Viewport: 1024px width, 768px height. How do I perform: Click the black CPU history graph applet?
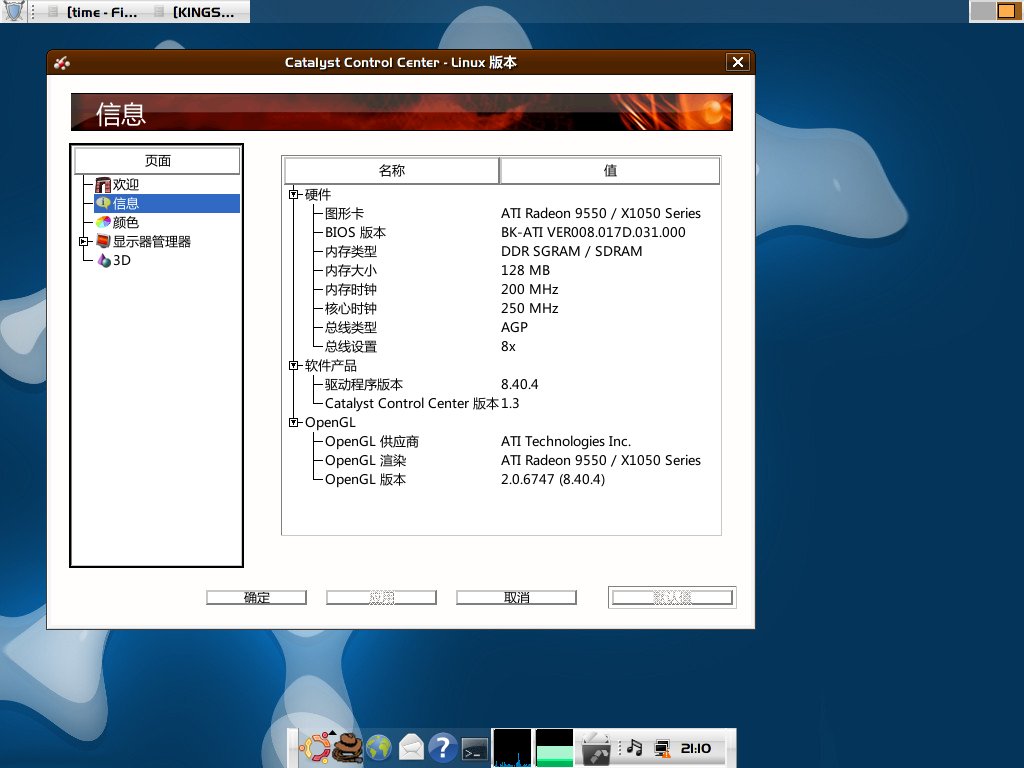[512, 748]
